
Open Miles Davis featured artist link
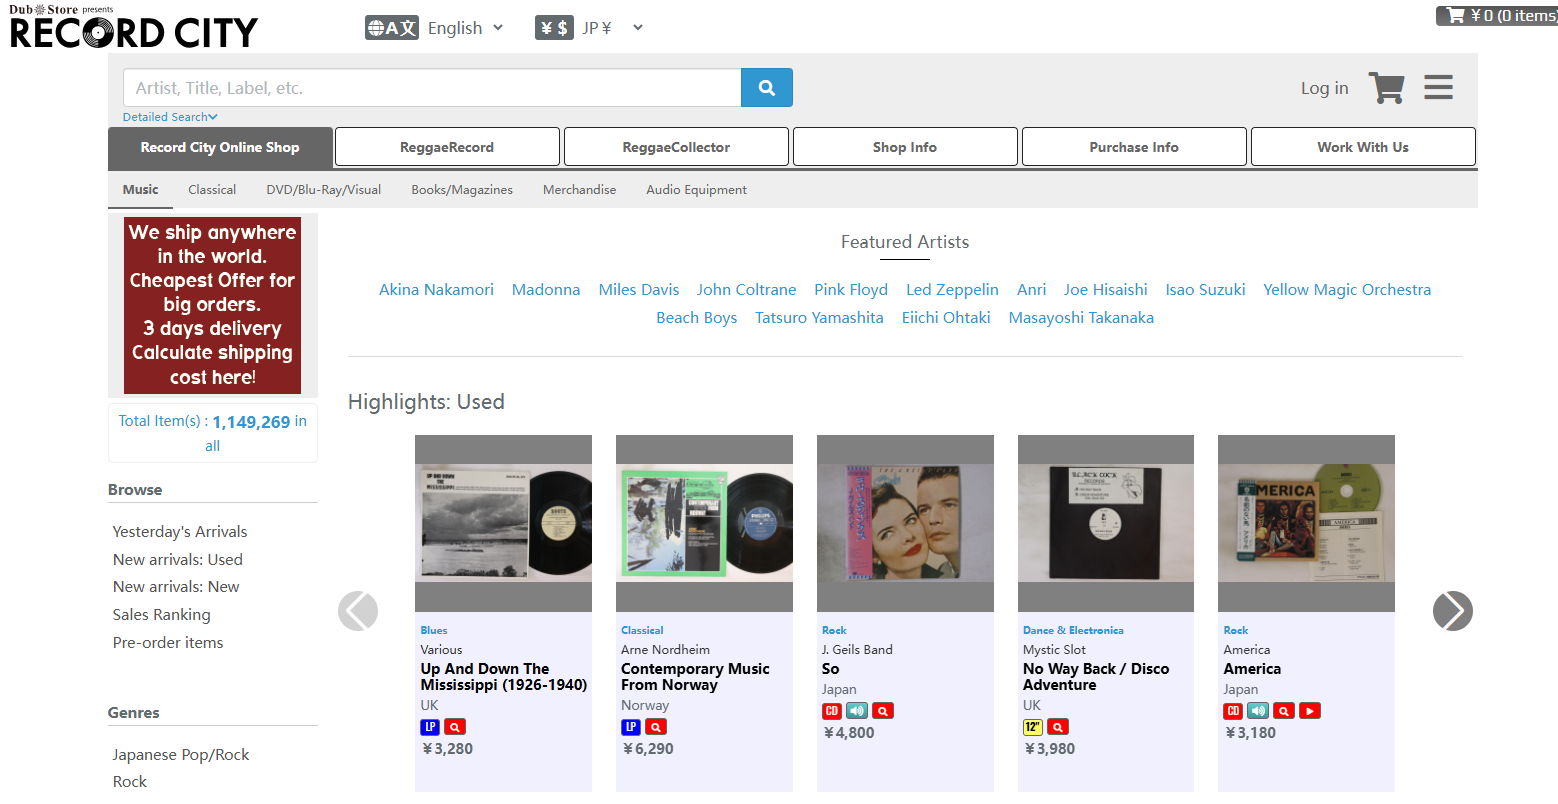tap(638, 290)
